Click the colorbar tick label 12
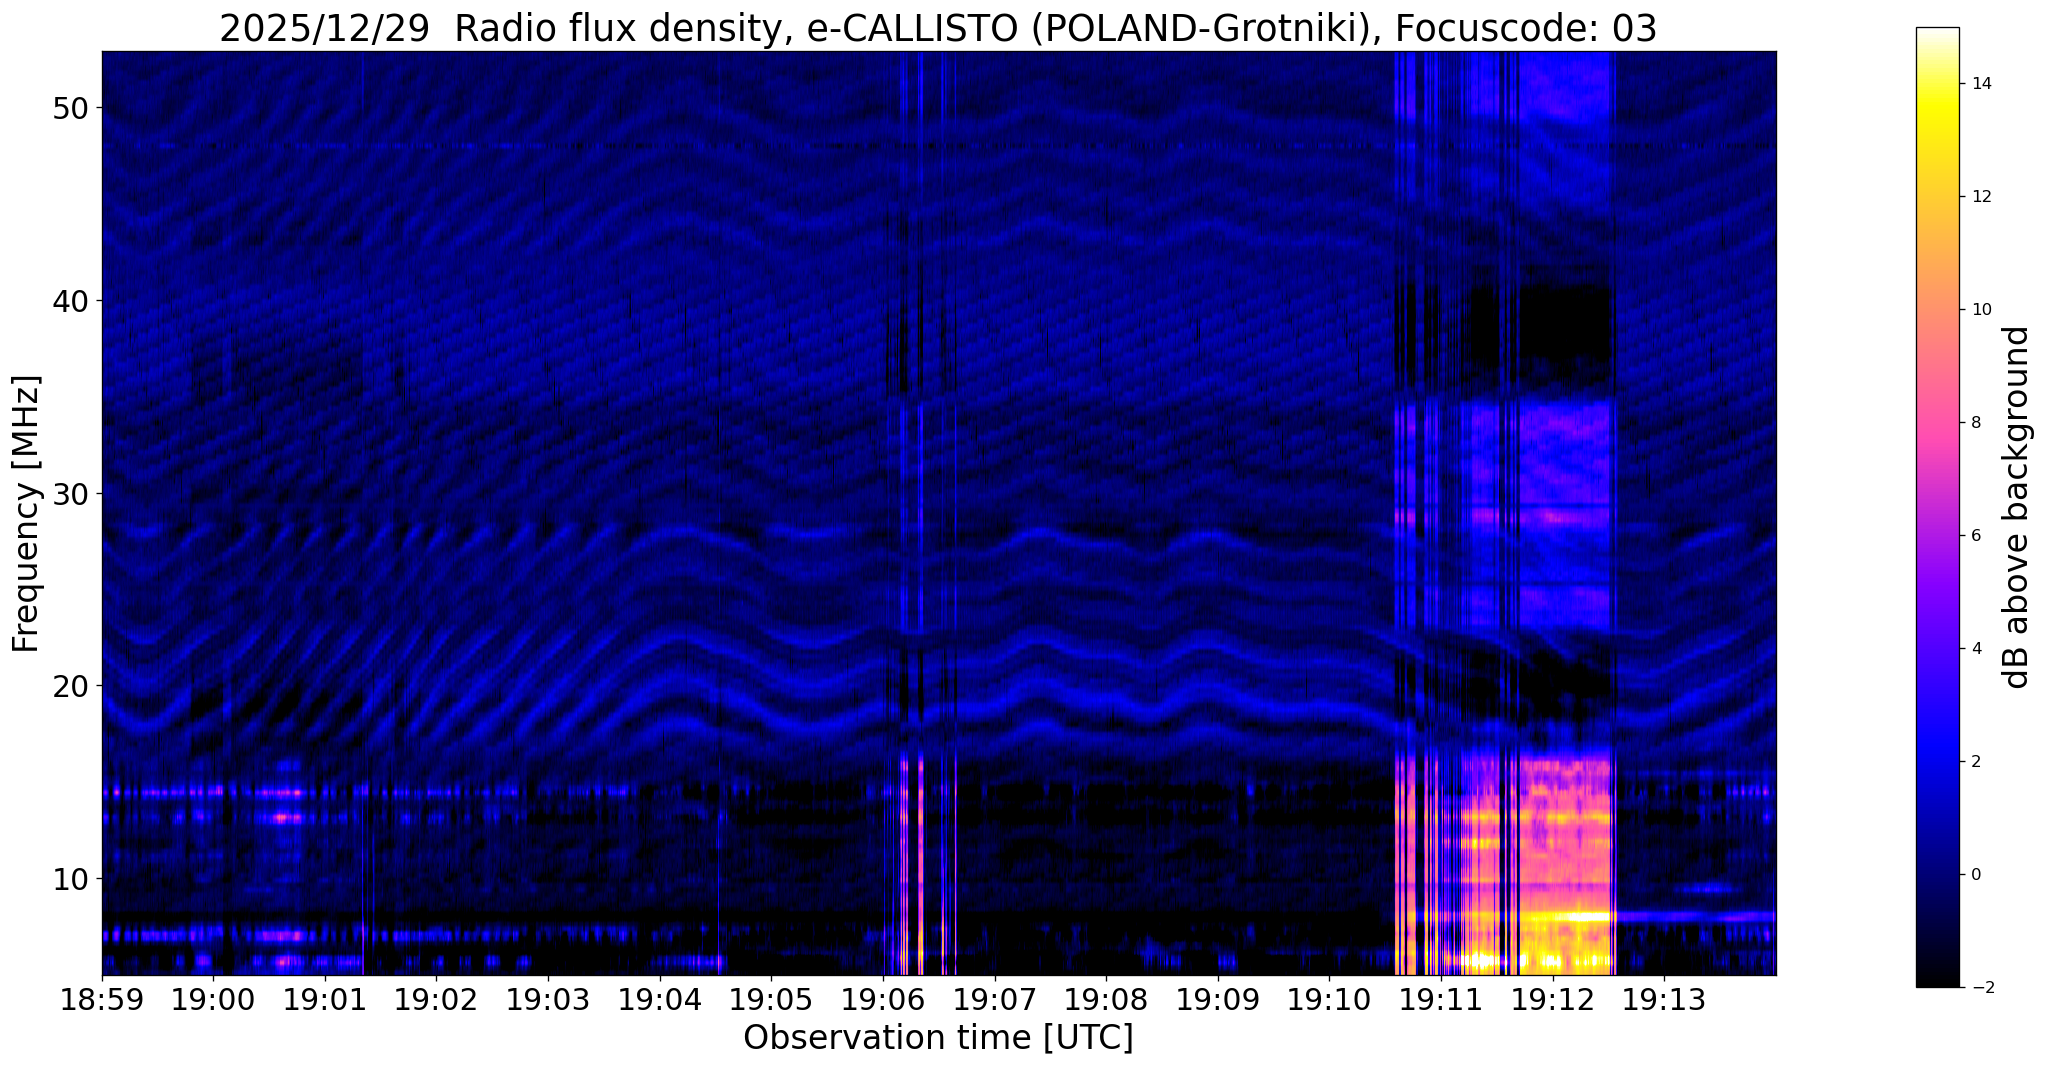 [x=1979, y=196]
